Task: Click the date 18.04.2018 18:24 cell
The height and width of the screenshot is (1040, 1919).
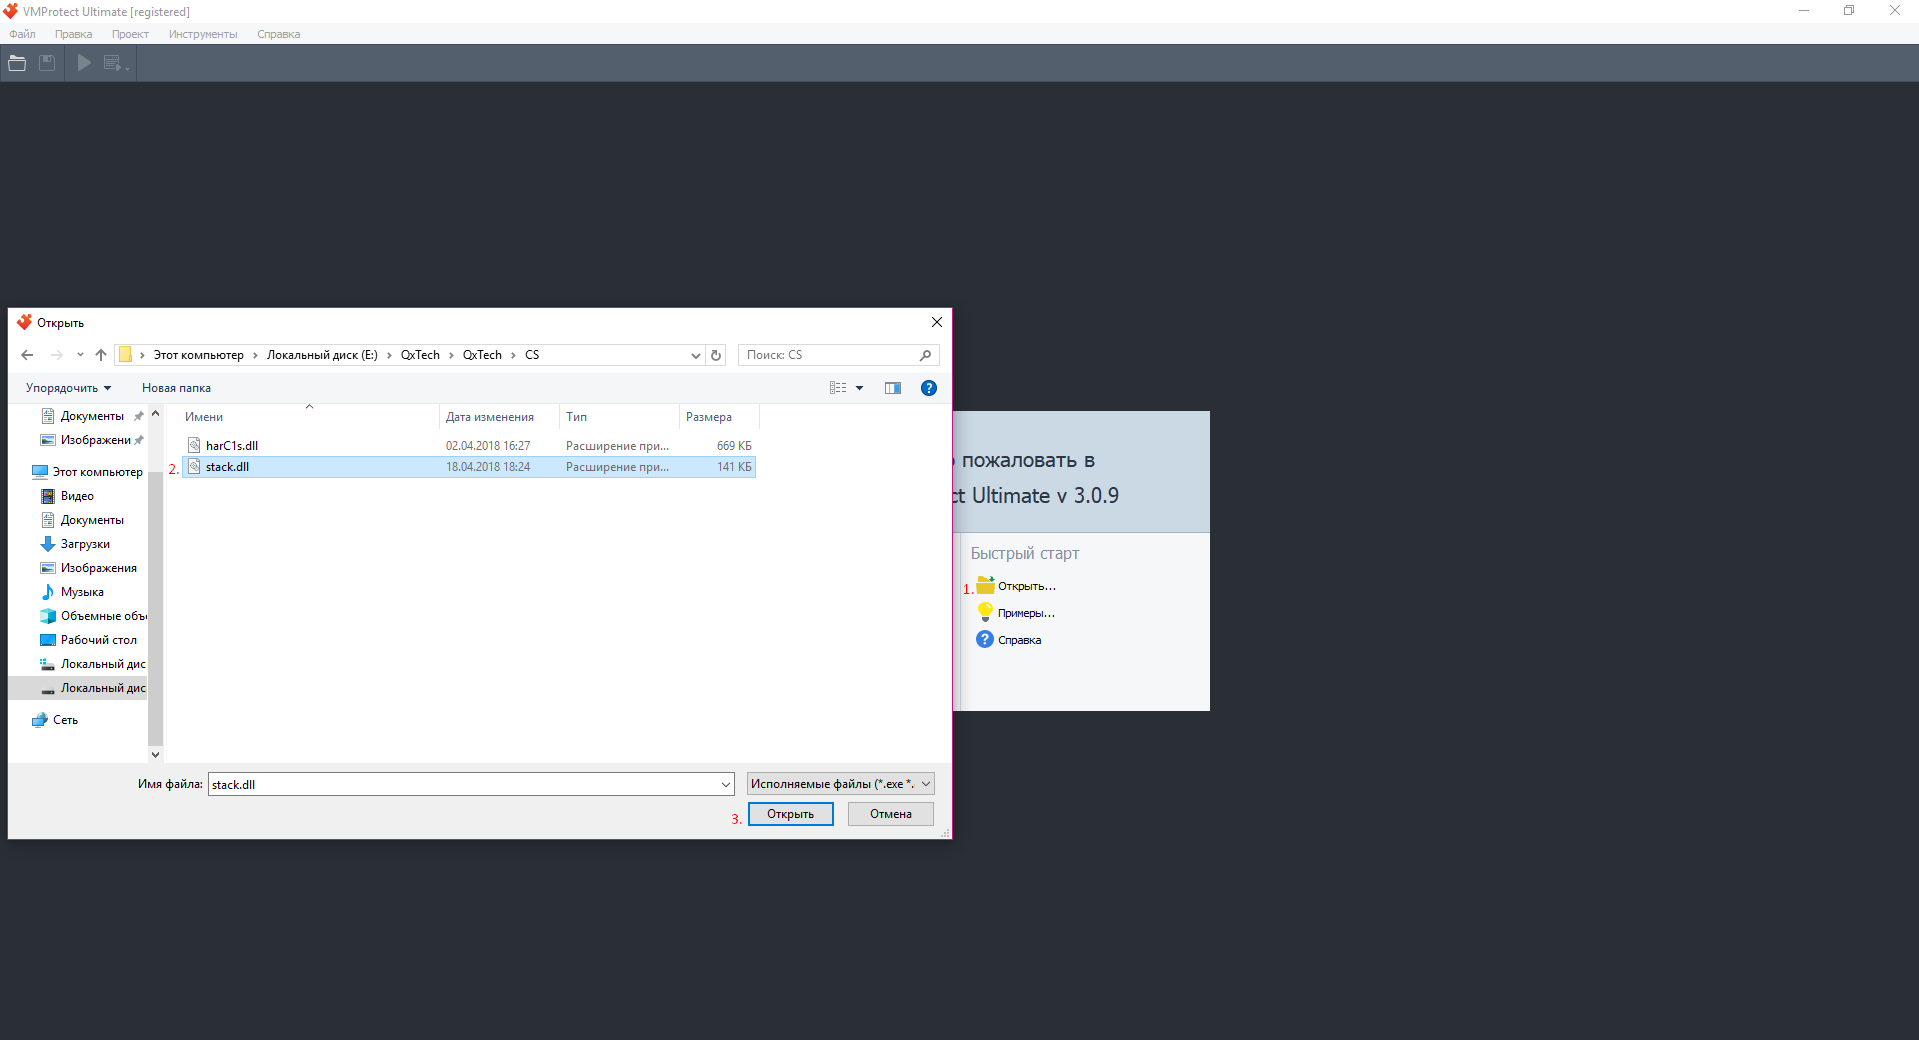Action: point(488,467)
